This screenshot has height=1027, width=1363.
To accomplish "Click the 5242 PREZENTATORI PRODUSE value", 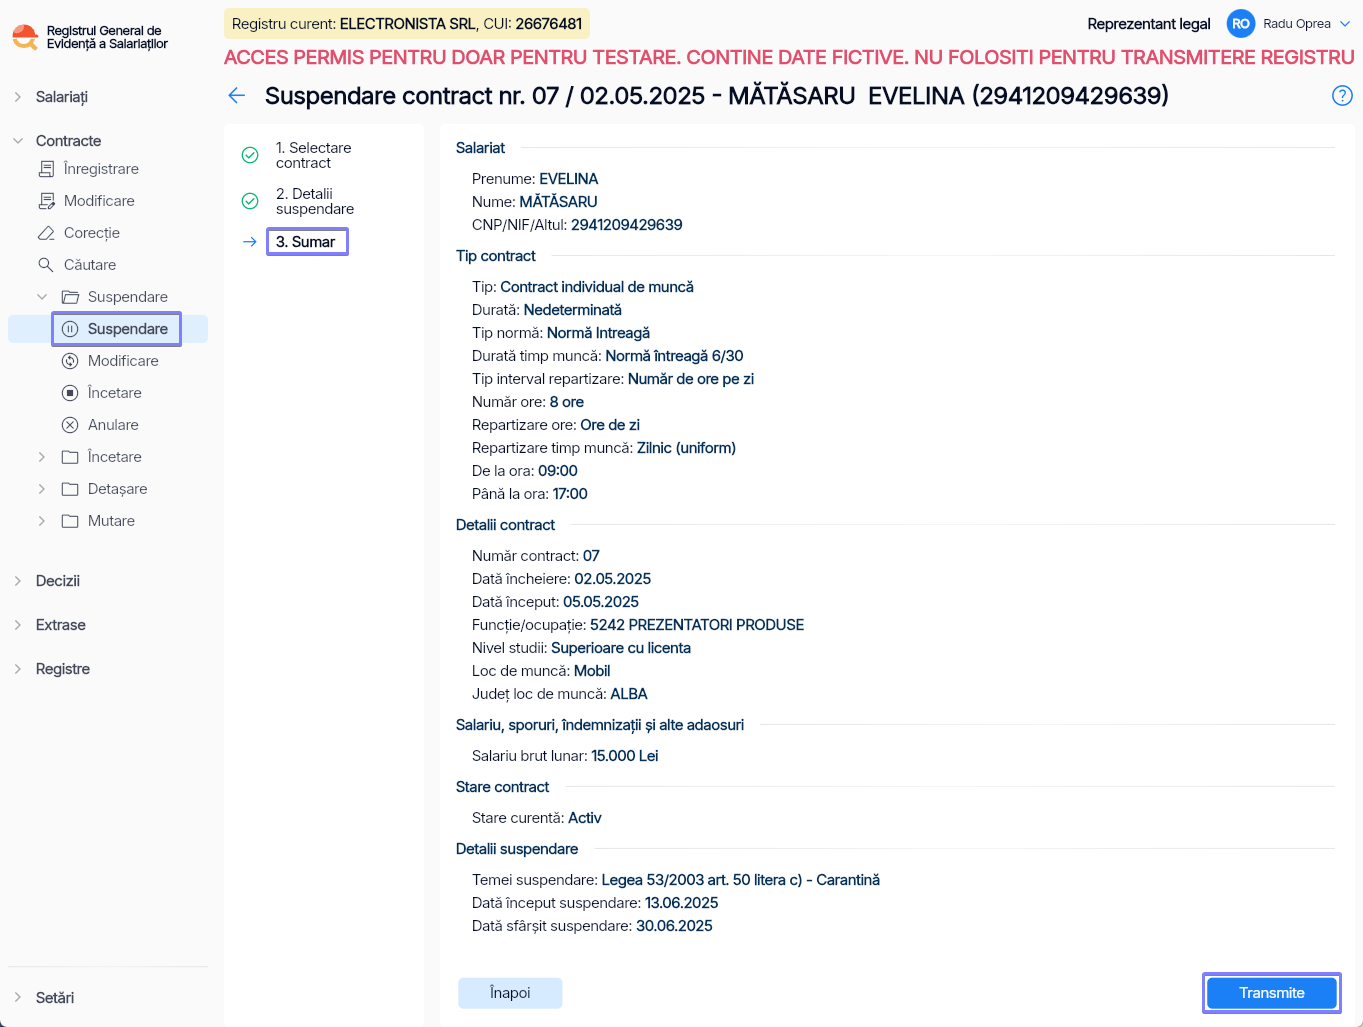I will pos(697,625).
